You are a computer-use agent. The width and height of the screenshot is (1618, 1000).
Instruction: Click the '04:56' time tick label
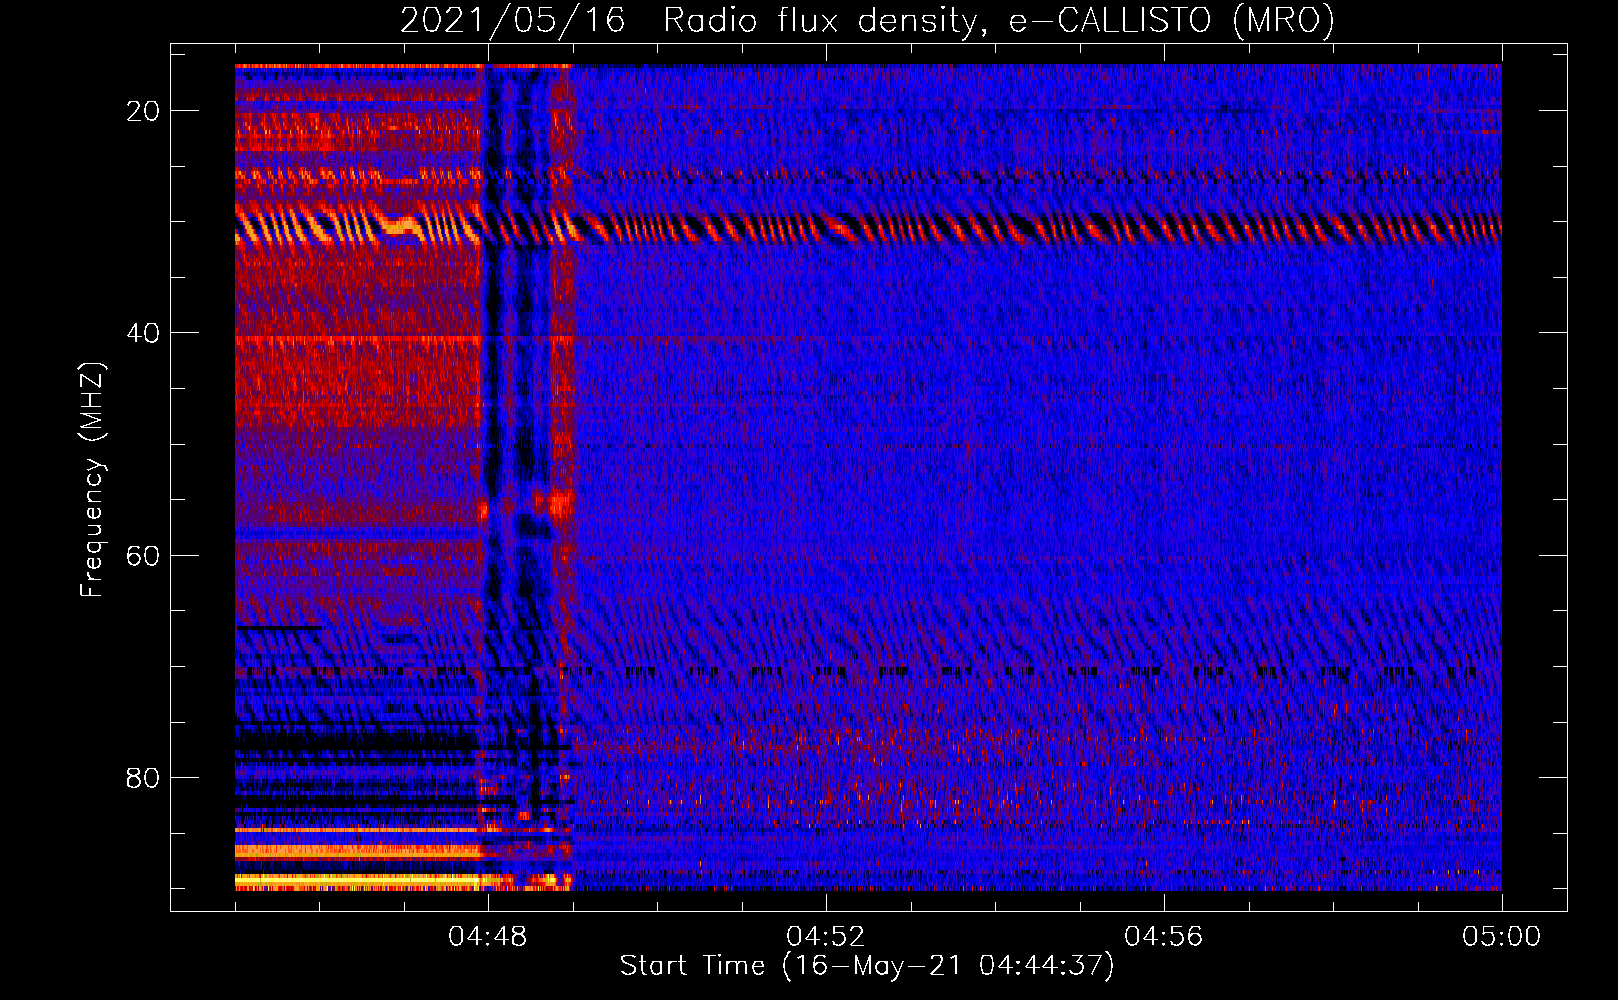1164,936
